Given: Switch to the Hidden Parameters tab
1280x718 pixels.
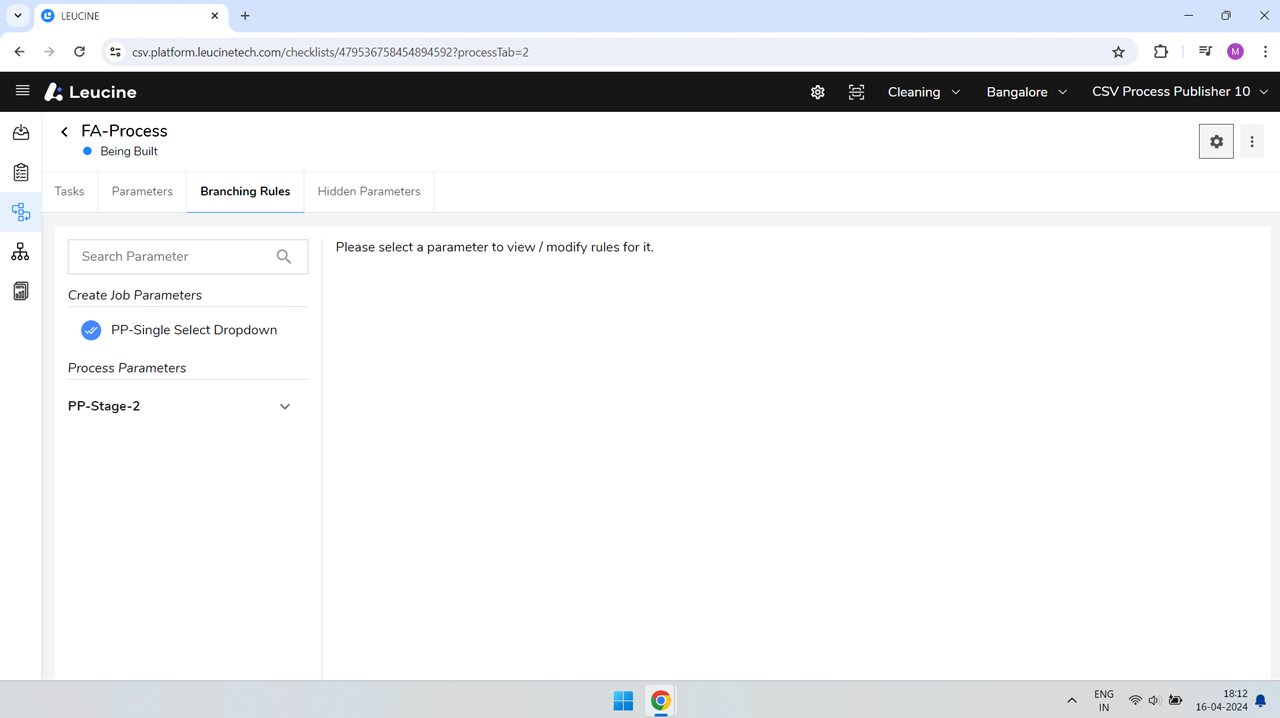Looking at the screenshot, I should click(369, 192).
